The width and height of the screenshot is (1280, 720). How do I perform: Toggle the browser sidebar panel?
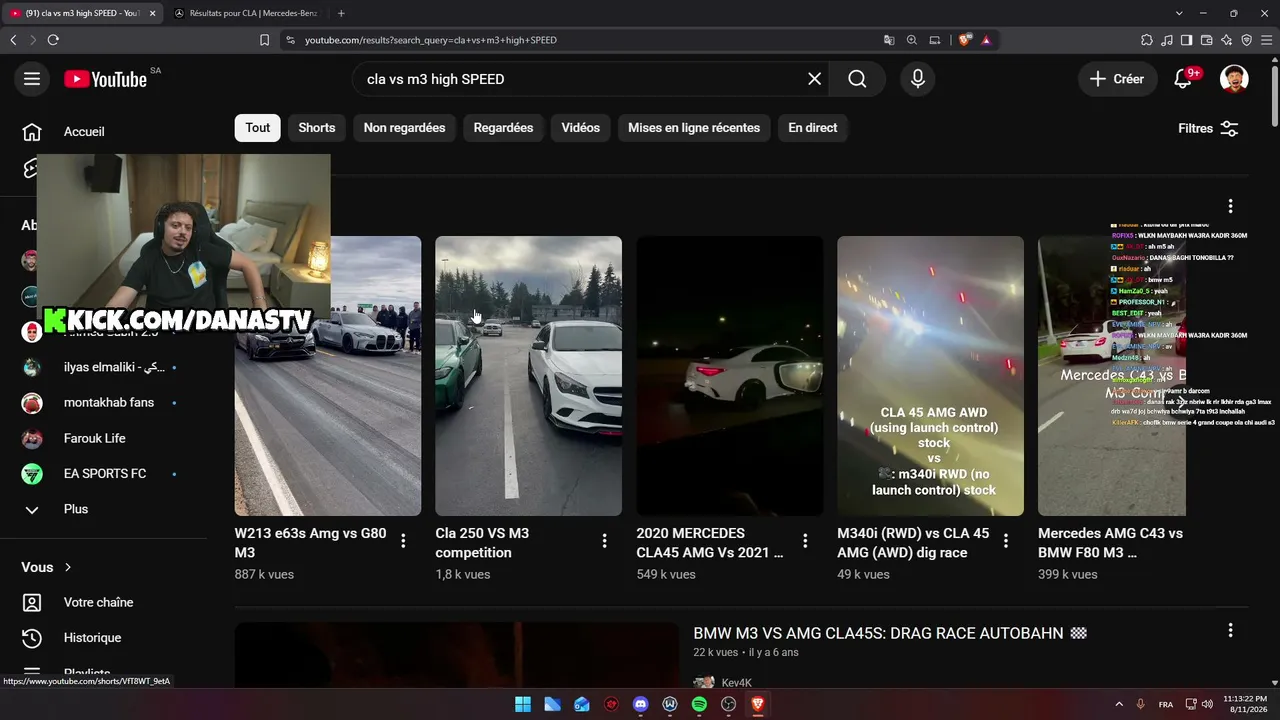(x=1186, y=40)
